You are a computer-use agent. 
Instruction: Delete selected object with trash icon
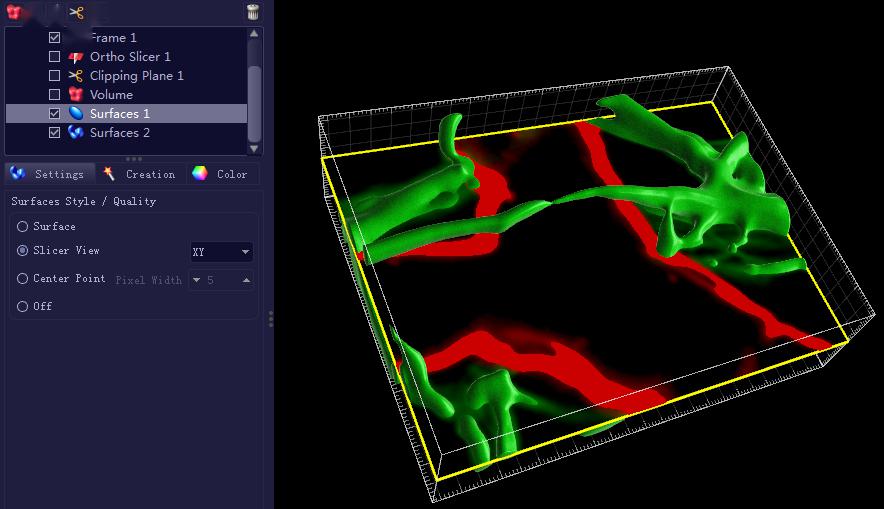(x=253, y=12)
